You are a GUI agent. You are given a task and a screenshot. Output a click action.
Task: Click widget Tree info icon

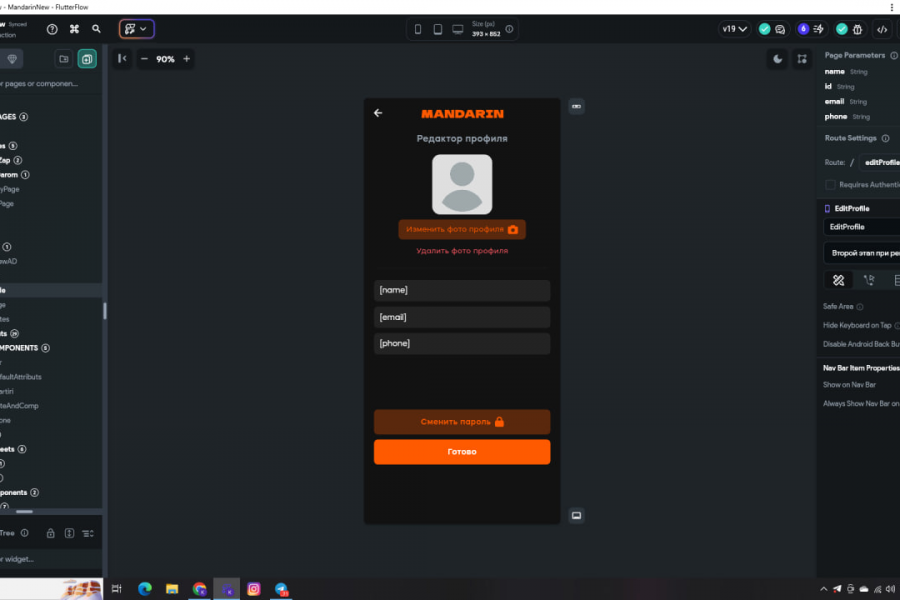point(25,533)
